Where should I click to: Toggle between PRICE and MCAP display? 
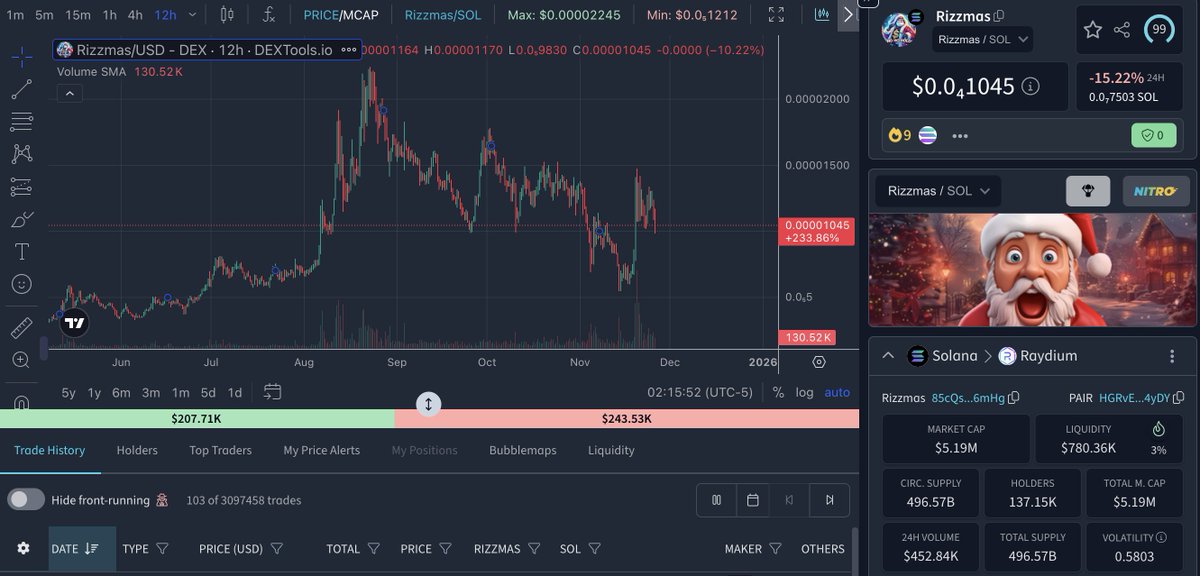point(341,15)
